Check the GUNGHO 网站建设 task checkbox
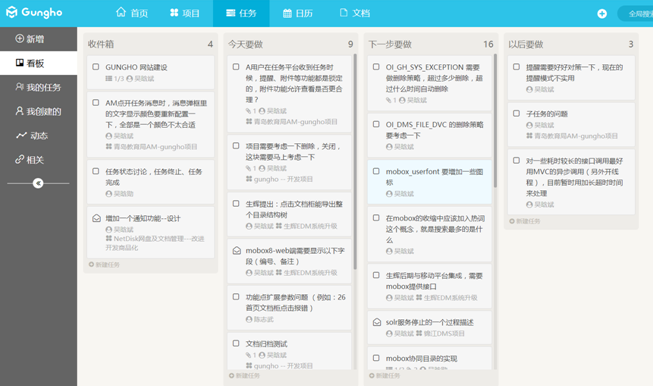 (x=96, y=67)
